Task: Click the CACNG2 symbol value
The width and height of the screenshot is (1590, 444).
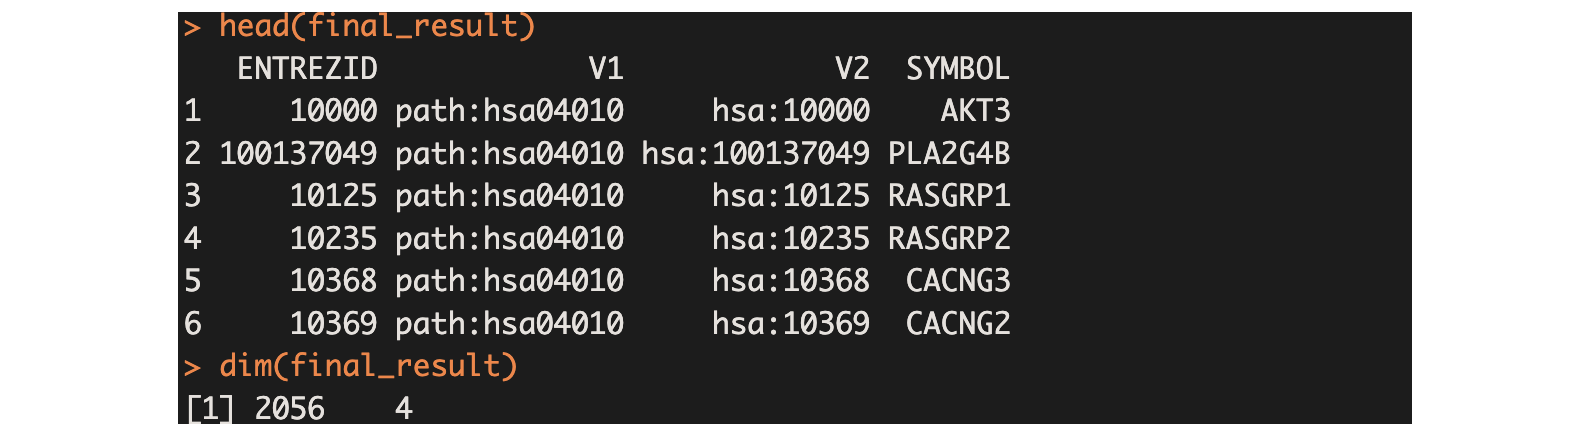Action: (x=958, y=323)
